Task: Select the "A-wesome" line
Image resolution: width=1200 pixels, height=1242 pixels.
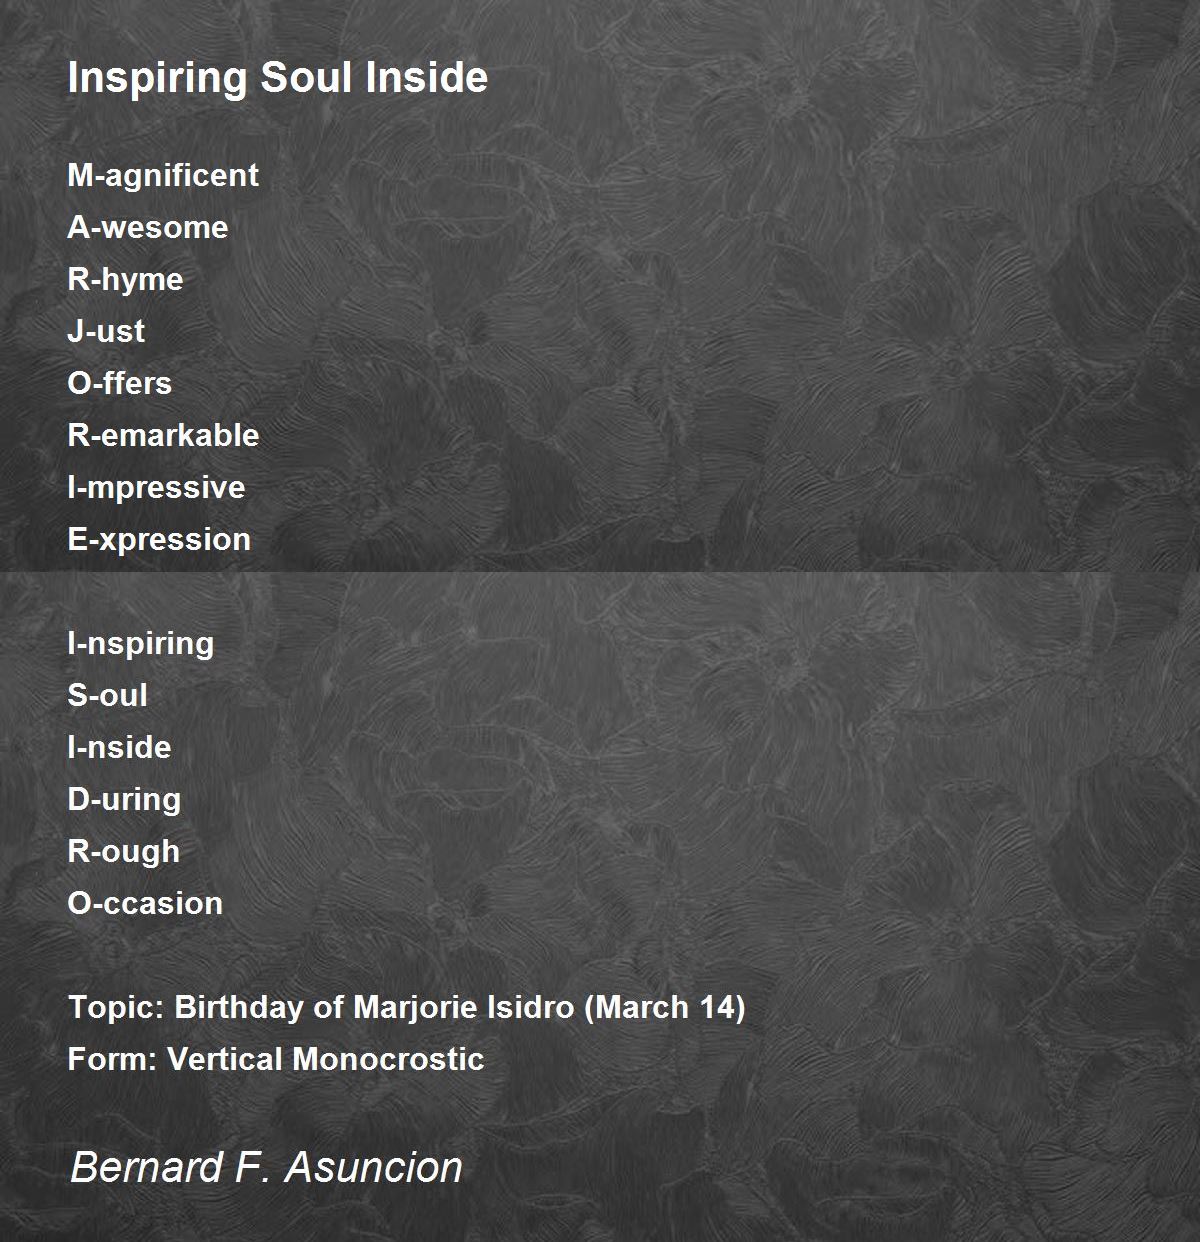Action: pyautogui.click(x=147, y=227)
